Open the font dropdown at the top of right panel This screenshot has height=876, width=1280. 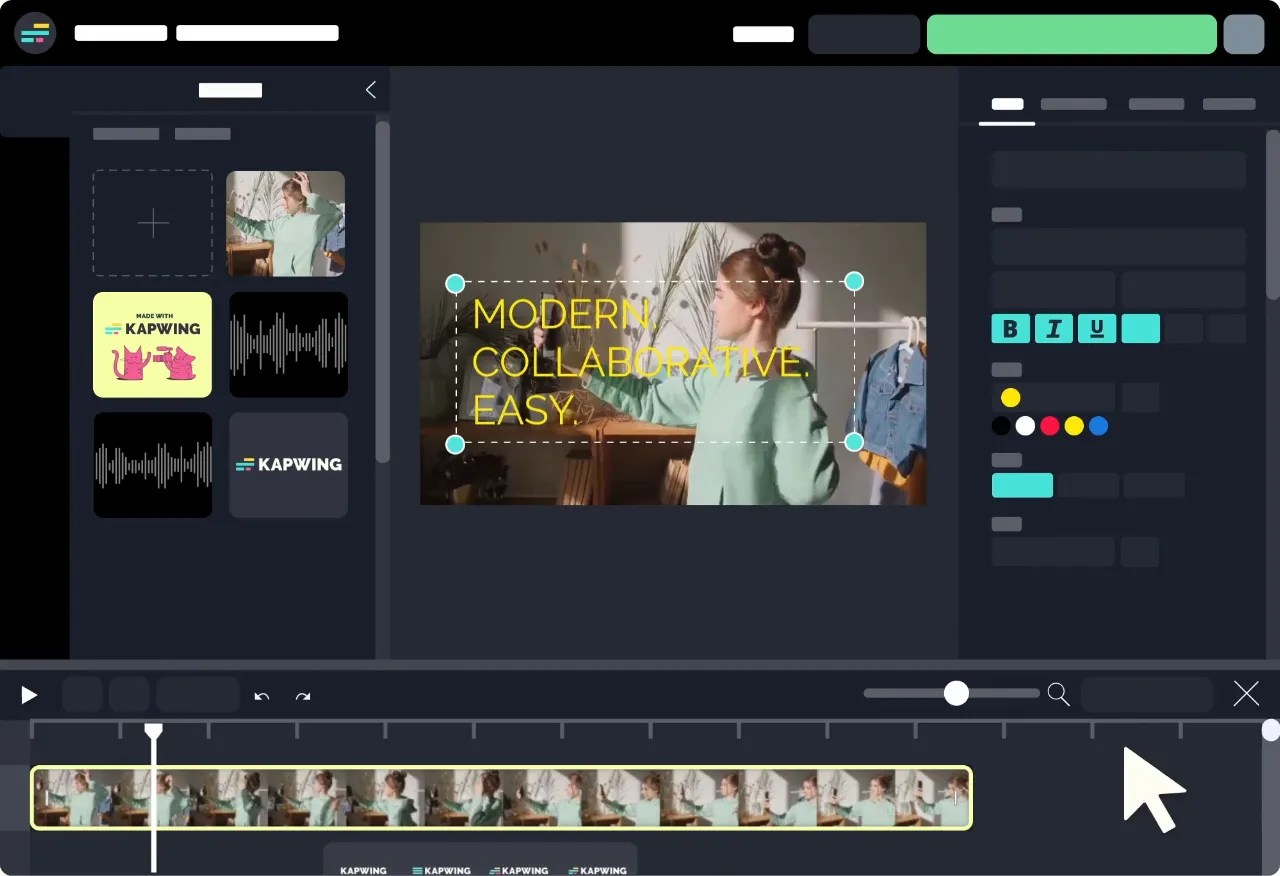pos(1117,169)
